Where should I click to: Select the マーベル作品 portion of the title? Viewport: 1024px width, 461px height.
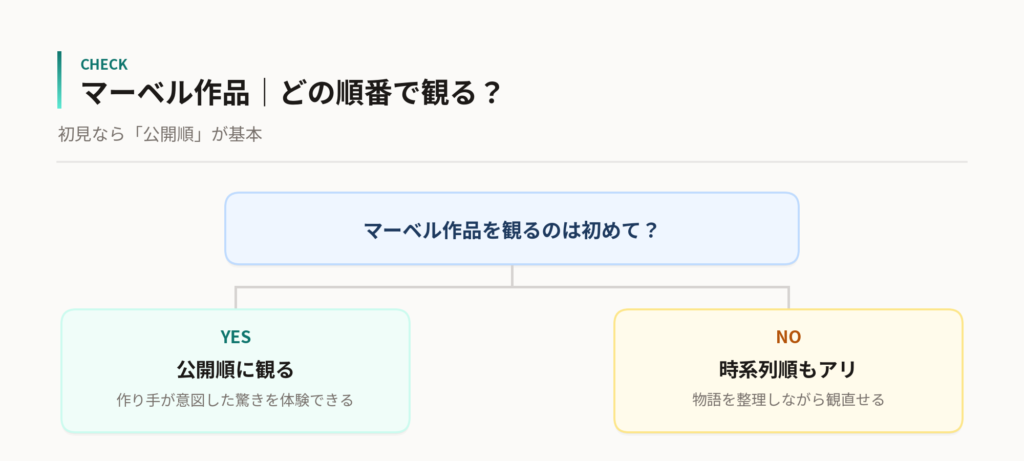click(x=165, y=93)
